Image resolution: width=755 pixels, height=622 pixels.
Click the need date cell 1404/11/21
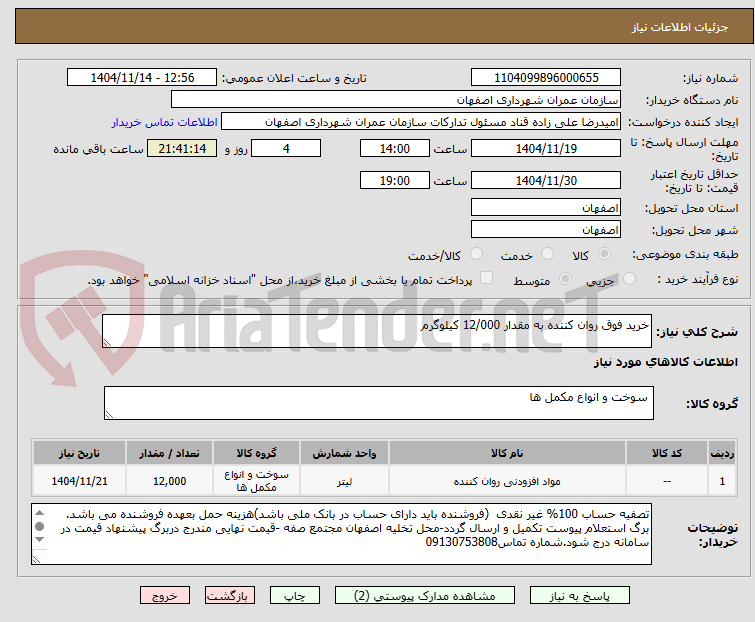[x=79, y=481]
